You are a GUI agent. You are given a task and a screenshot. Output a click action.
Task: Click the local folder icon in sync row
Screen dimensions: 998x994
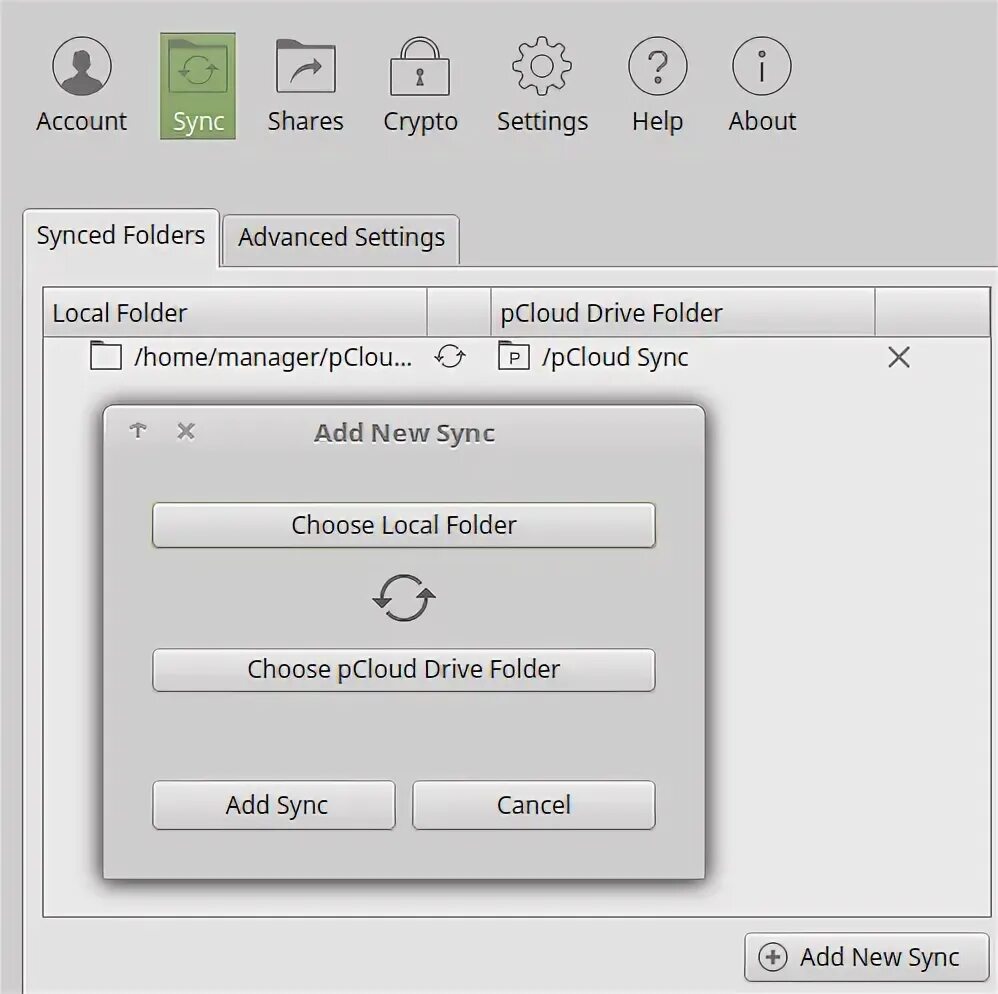point(106,356)
